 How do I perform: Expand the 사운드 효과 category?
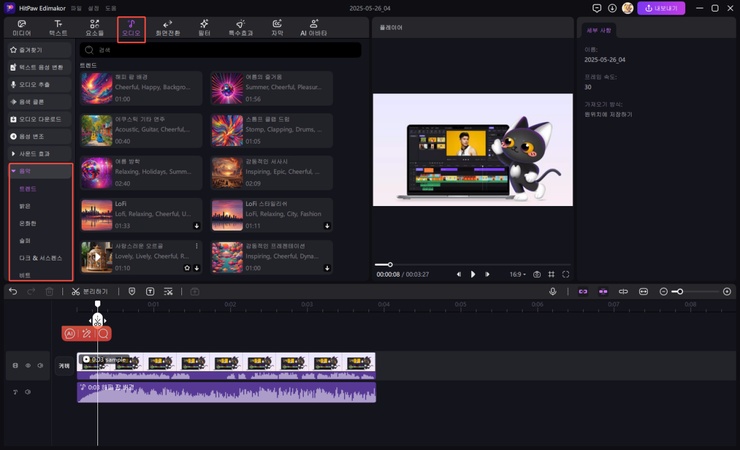click(x=38, y=154)
